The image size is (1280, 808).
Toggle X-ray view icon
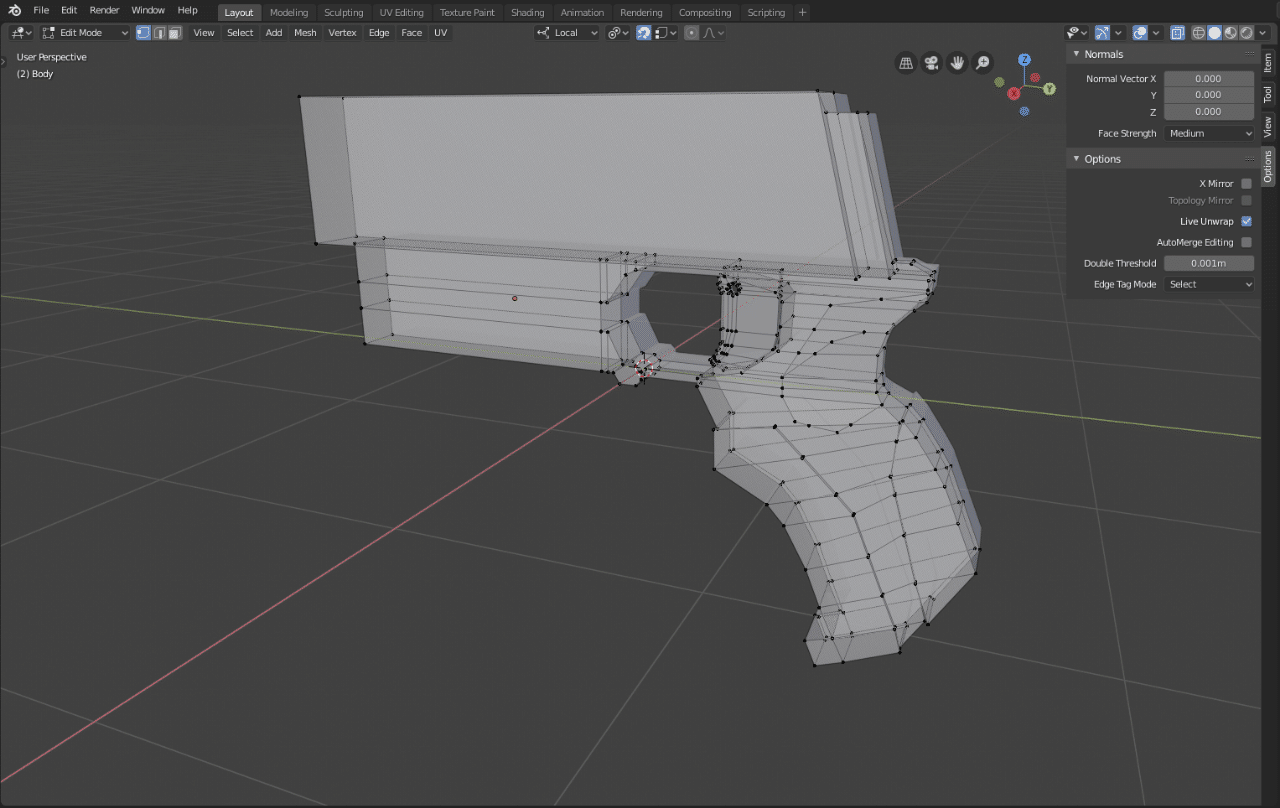pyautogui.click(x=1177, y=33)
